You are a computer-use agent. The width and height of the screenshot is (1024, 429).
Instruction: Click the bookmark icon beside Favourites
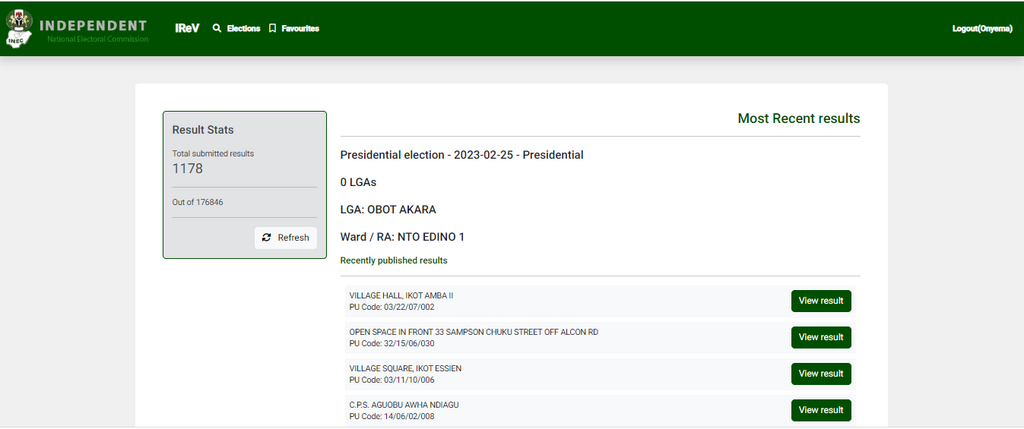pyautogui.click(x=272, y=29)
